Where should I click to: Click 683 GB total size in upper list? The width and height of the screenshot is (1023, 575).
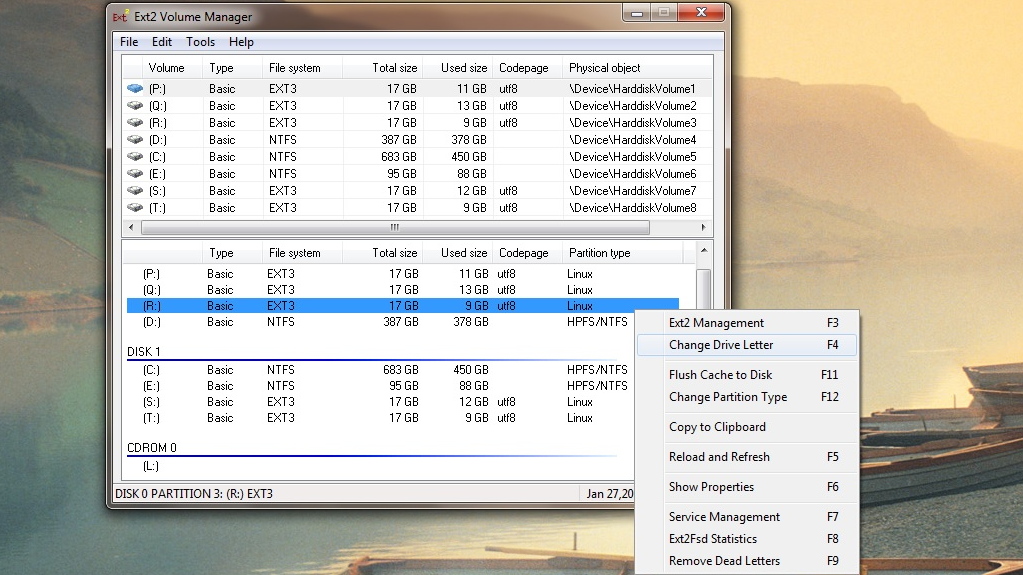click(x=398, y=156)
